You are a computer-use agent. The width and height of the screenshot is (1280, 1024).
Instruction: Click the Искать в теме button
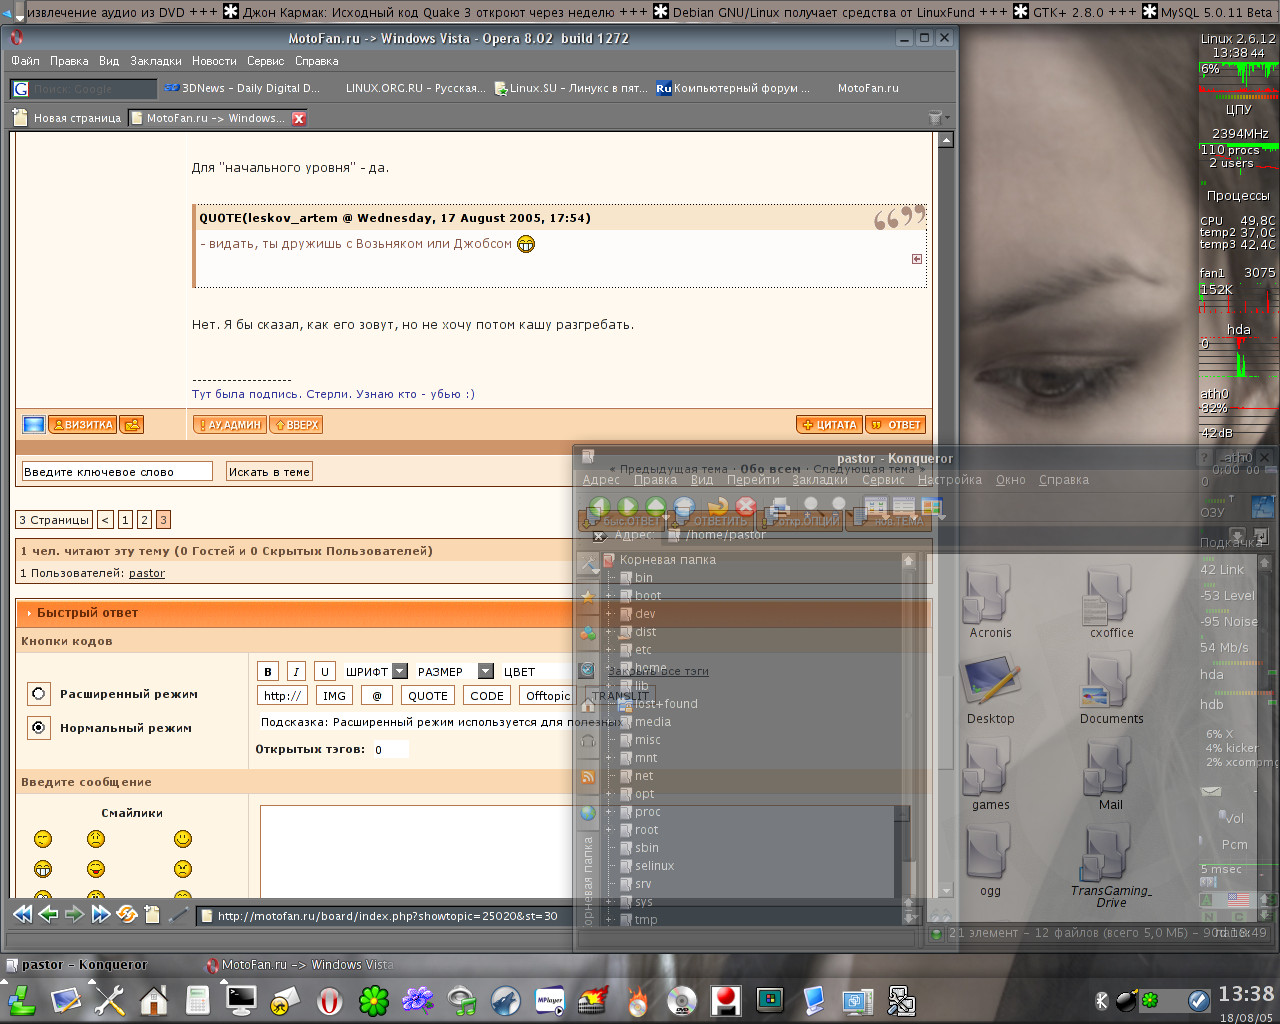pyautogui.click(x=269, y=472)
